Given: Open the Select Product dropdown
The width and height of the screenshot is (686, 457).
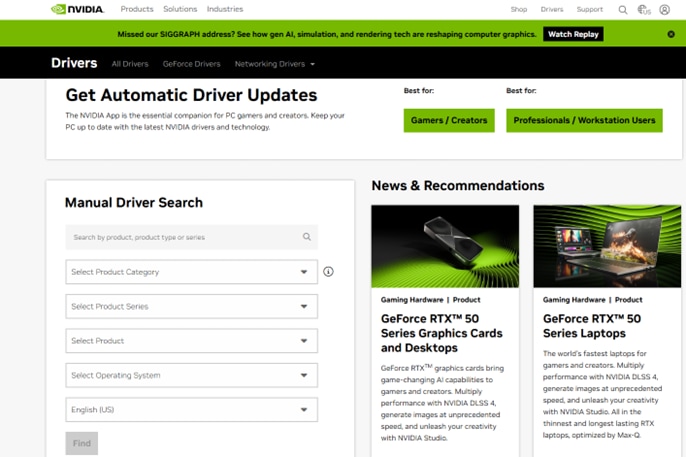Looking at the screenshot, I should coord(192,341).
